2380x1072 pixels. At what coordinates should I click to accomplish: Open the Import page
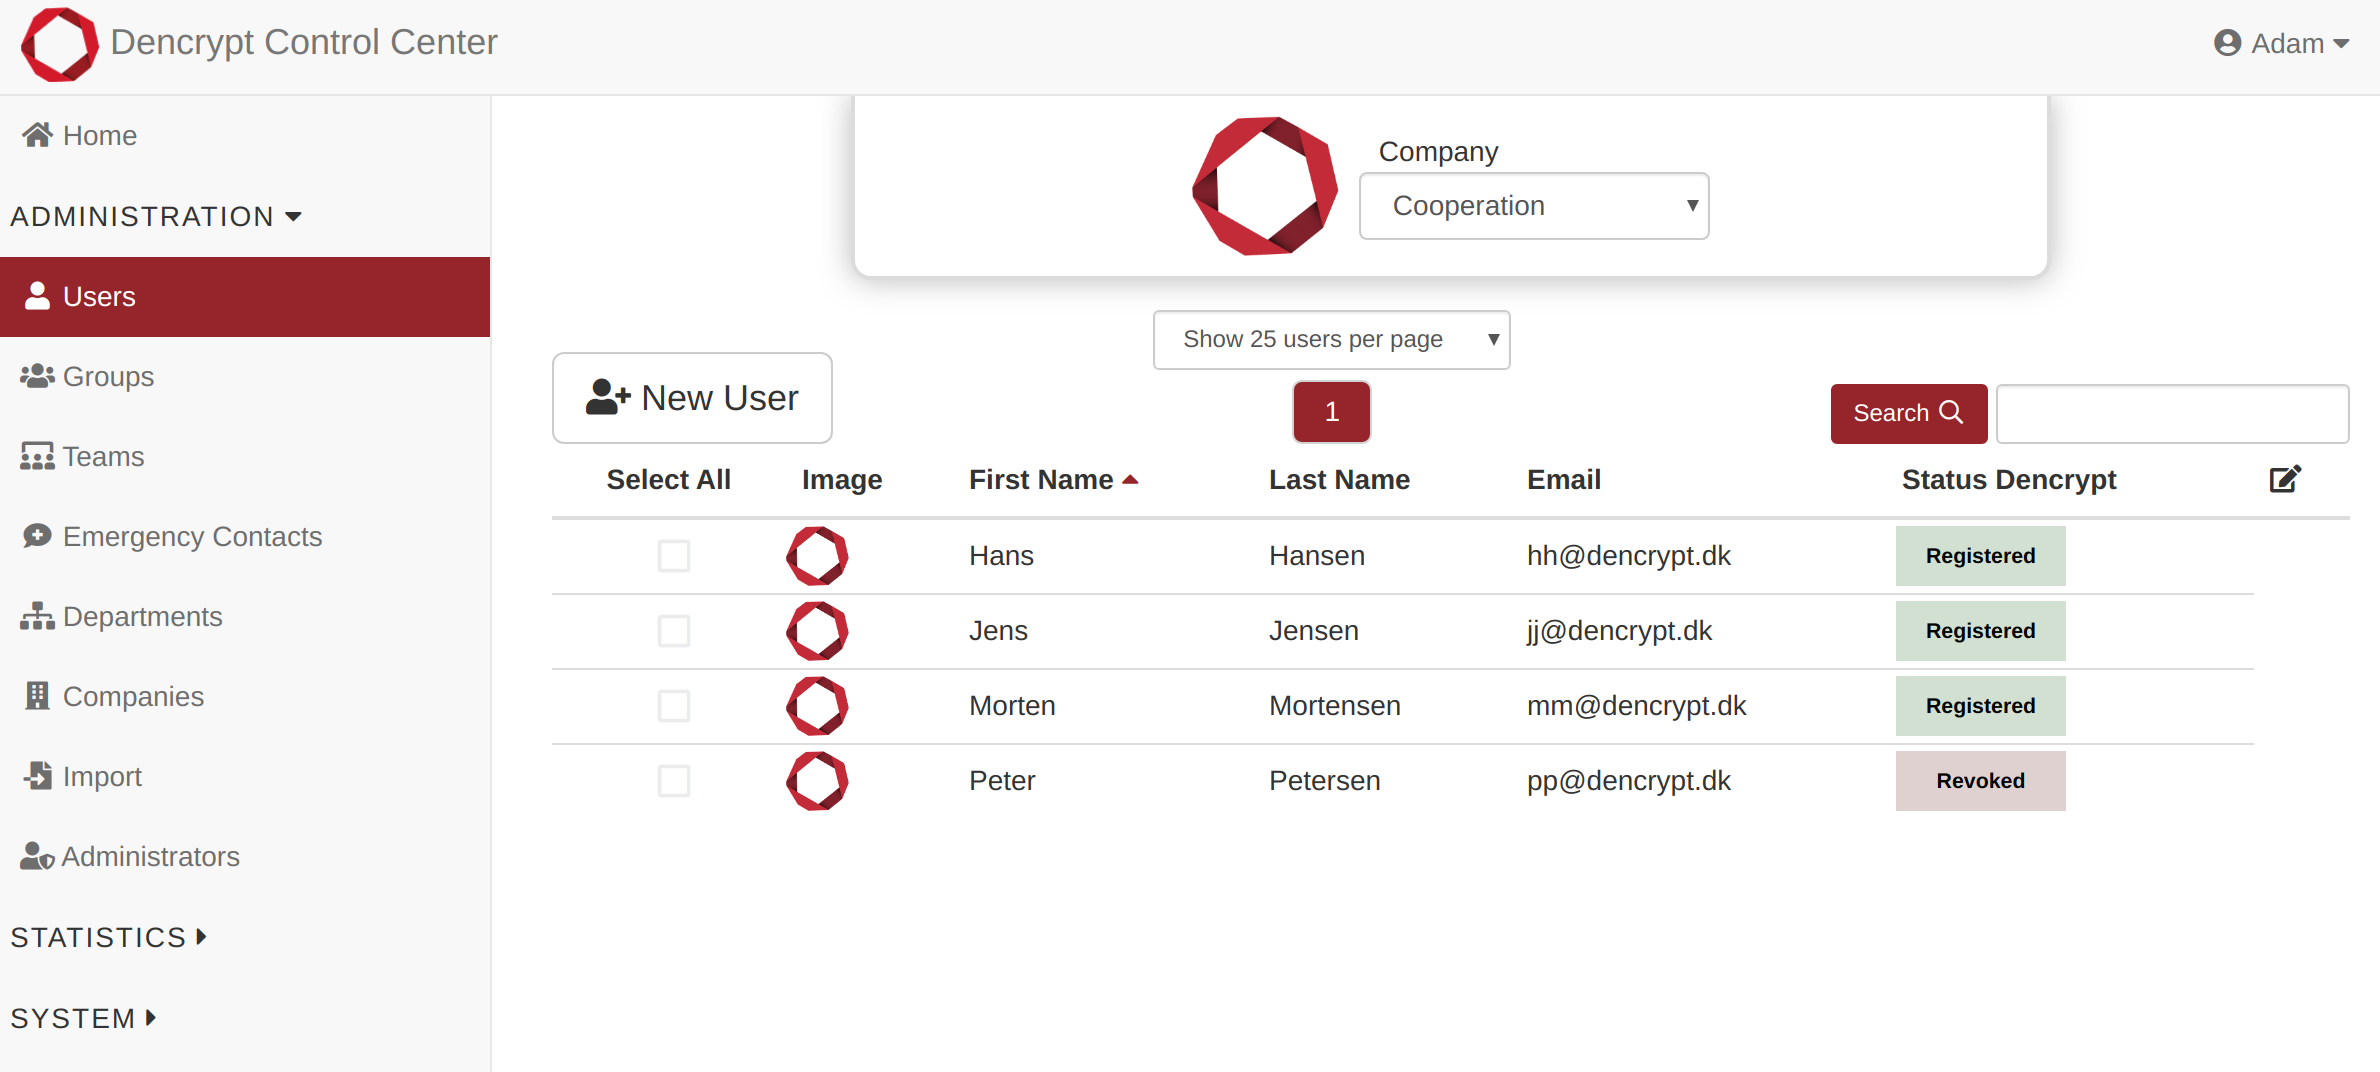click(x=102, y=777)
